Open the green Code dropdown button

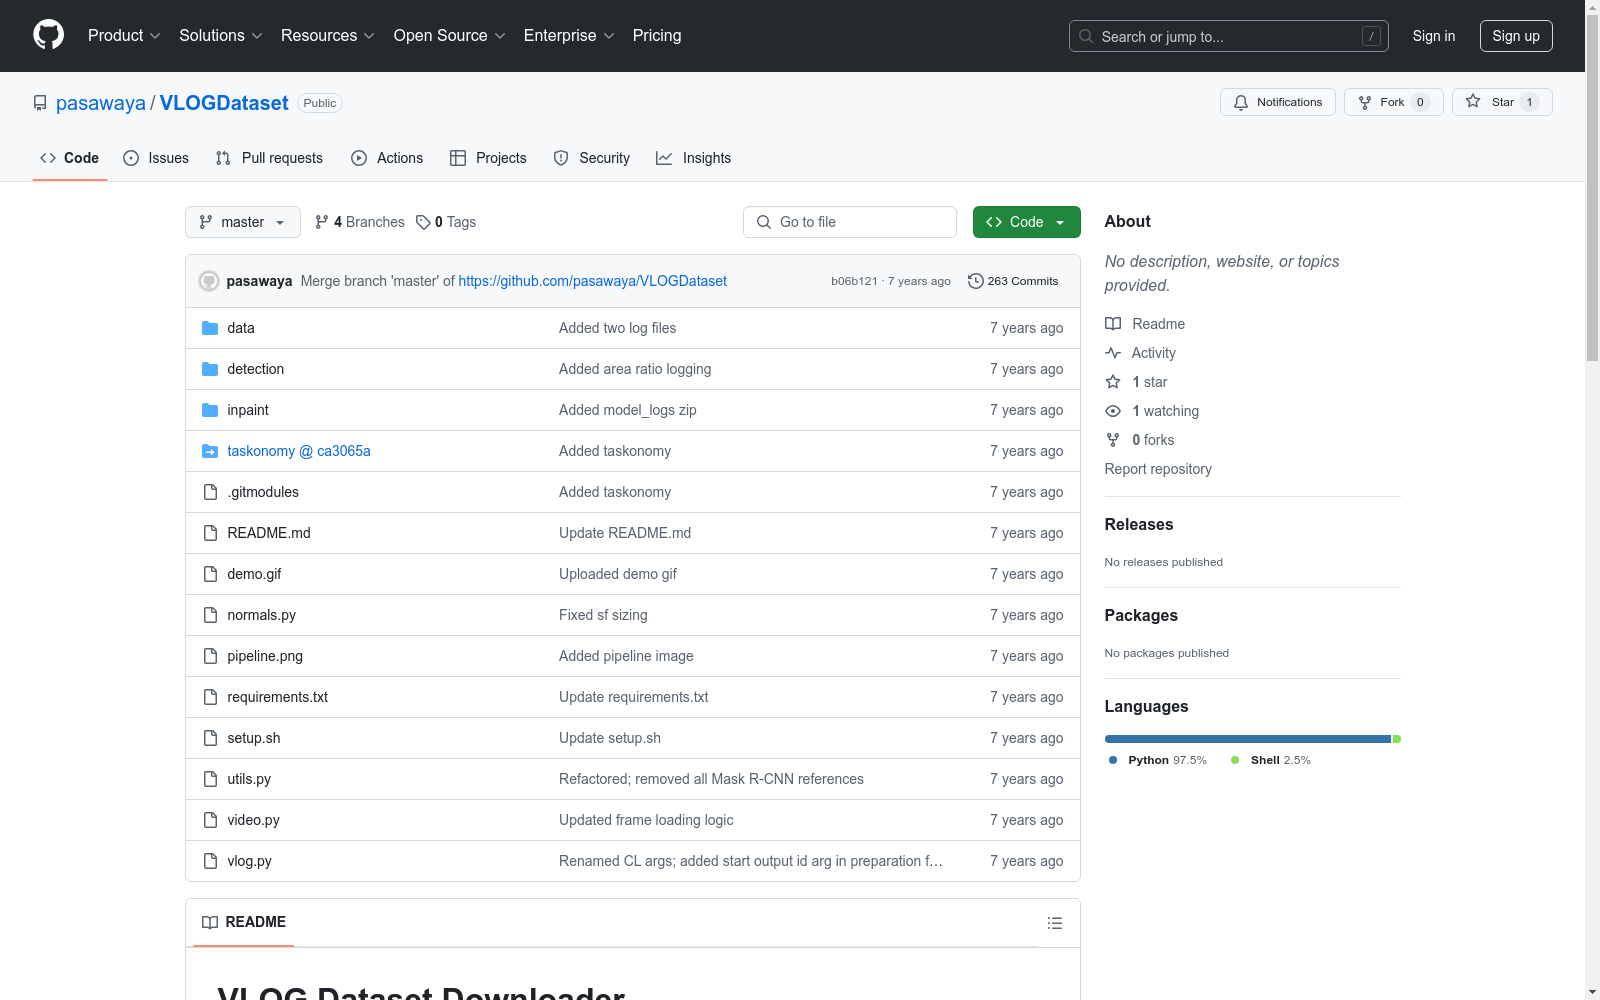pos(1026,222)
